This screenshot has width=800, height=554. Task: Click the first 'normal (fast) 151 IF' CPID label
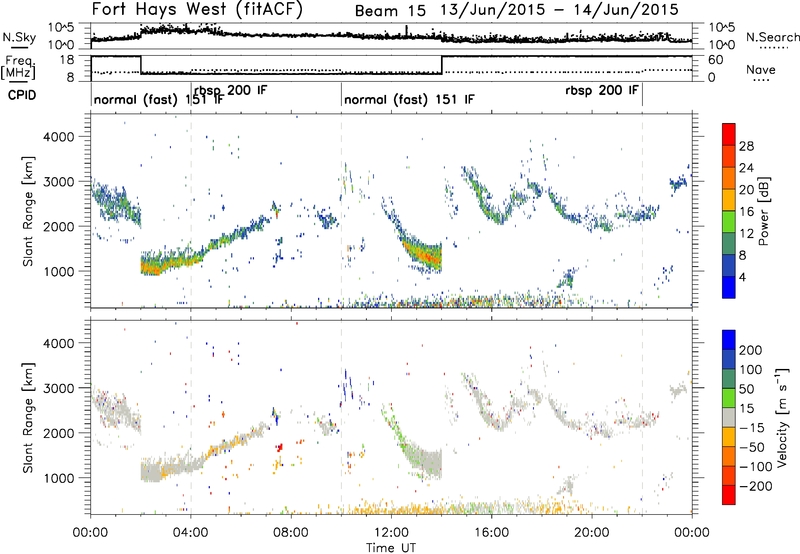click(159, 99)
